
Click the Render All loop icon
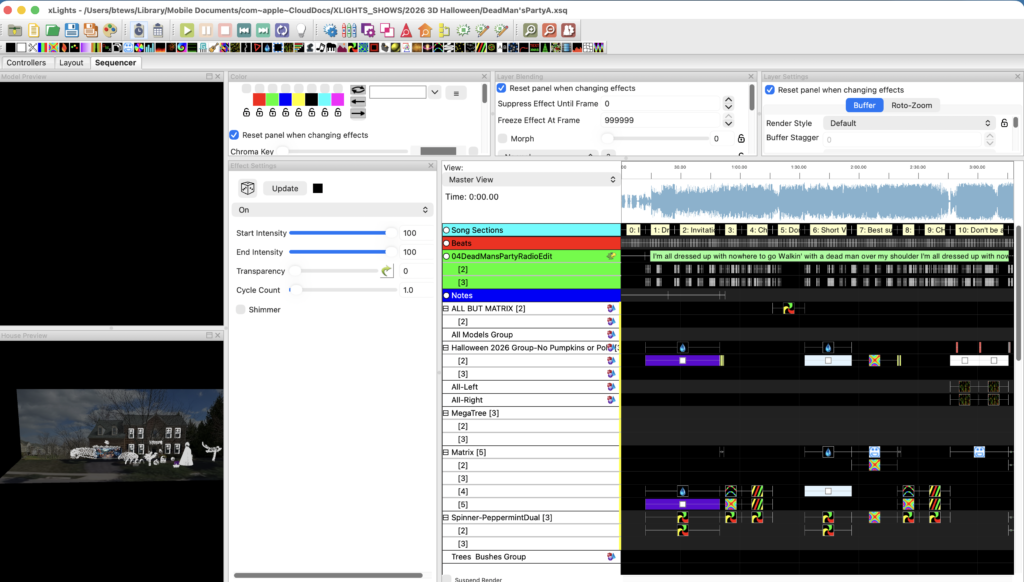coord(282,30)
